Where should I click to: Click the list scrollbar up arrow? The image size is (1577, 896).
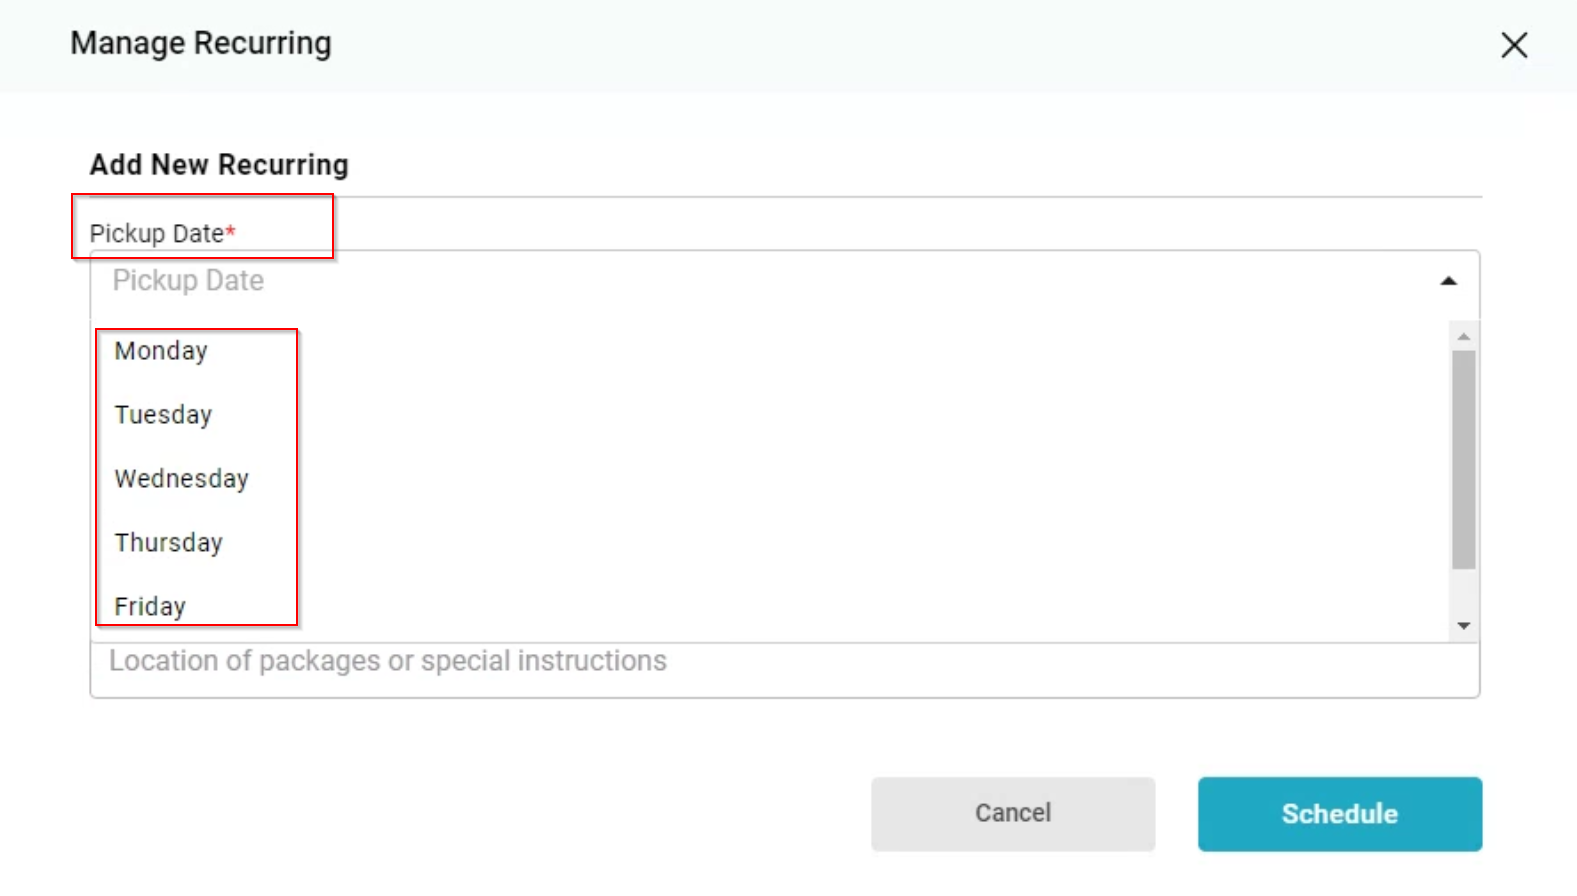[x=1464, y=337]
